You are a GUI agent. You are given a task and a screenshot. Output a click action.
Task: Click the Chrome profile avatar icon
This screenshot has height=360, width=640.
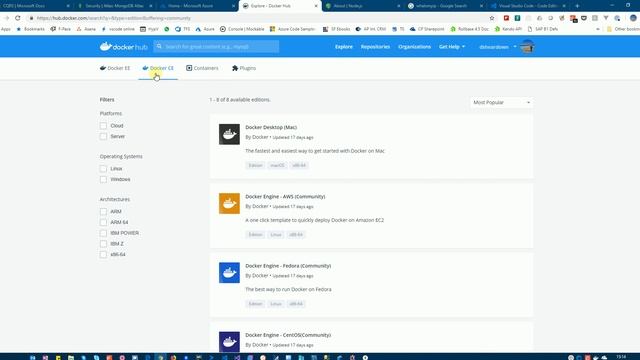tap(633, 18)
